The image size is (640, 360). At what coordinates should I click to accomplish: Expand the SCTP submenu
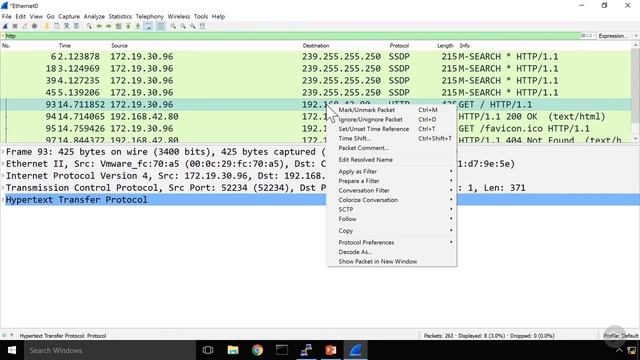pyautogui.click(x=392, y=209)
